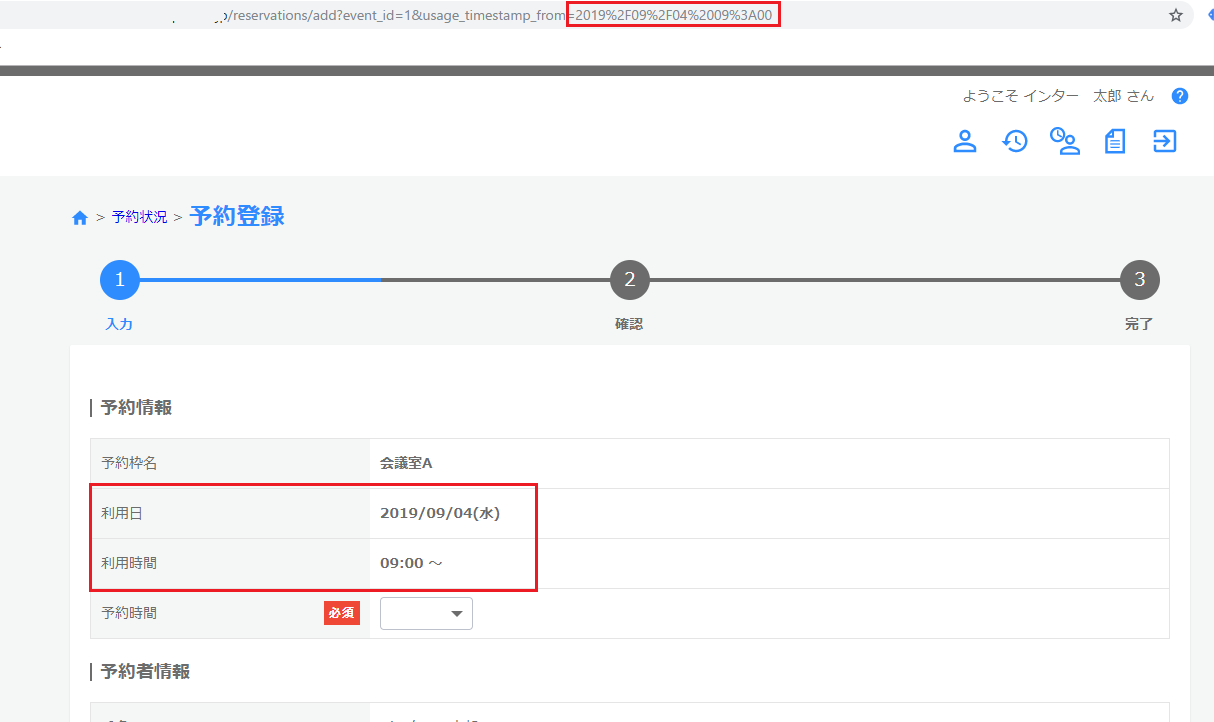
Task: Click the 2019/09/04(水) usage date value
Action: tap(440, 513)
